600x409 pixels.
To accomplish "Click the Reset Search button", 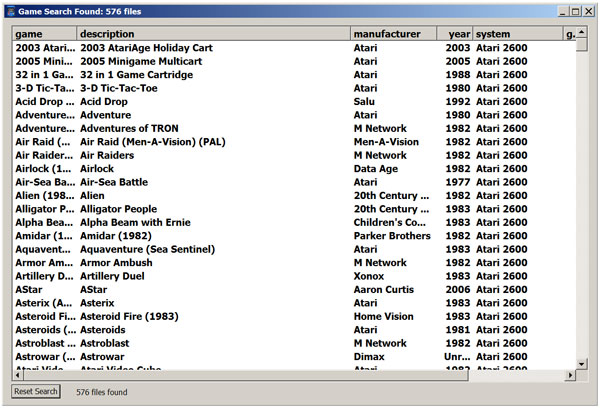I will pos(36,392).
